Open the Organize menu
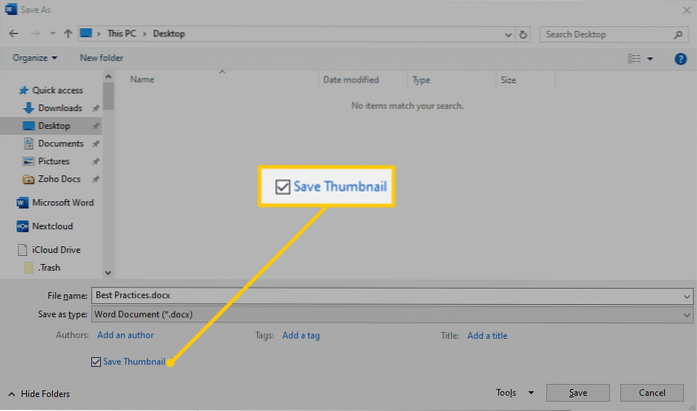697x411 pixels. click(x=35, y=58)
